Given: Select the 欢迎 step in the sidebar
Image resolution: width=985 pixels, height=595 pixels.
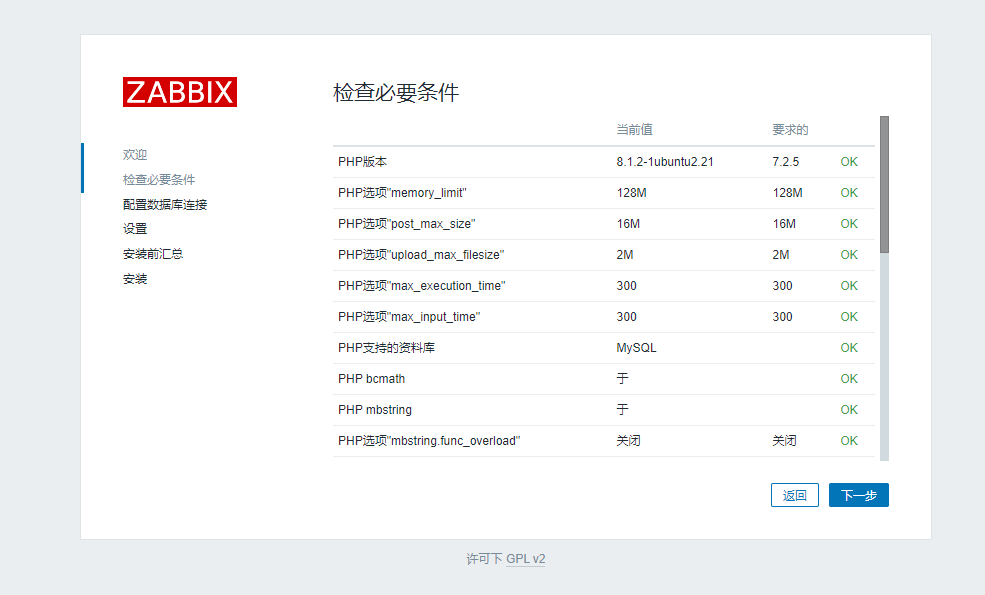Looking at the screenshot, I should pyautogui.click(x=134, y=154).
